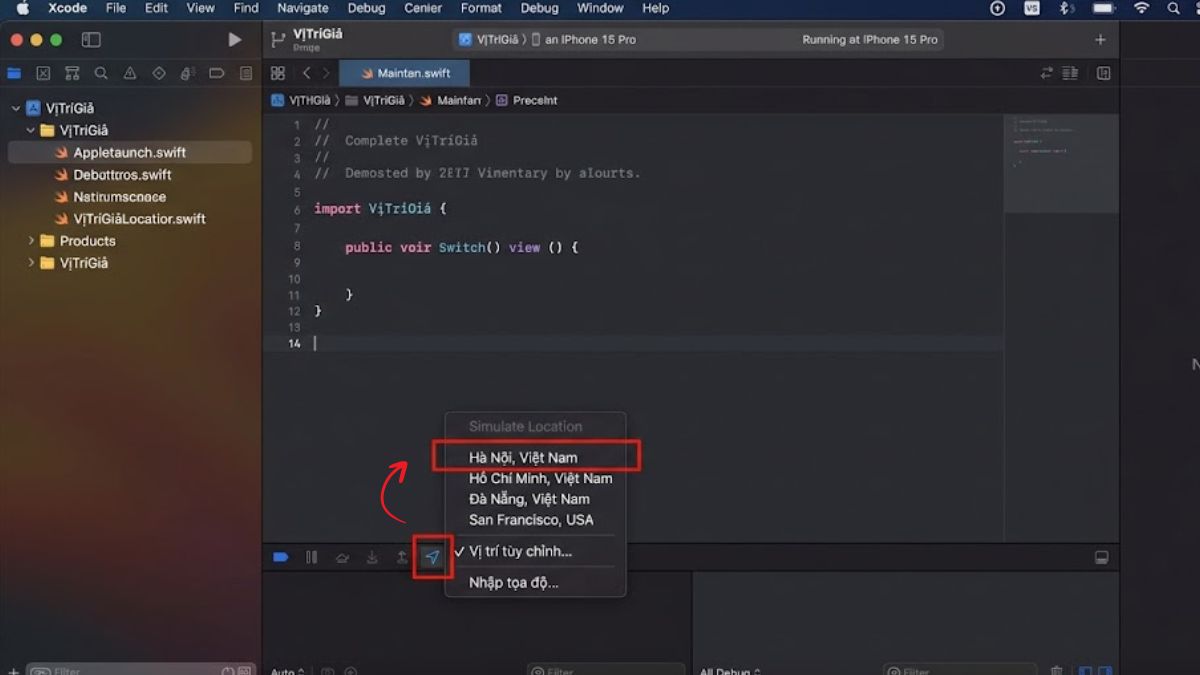The image size is (1200, 675).
Task: Open the Apple menu
Action: click(22, 8)
